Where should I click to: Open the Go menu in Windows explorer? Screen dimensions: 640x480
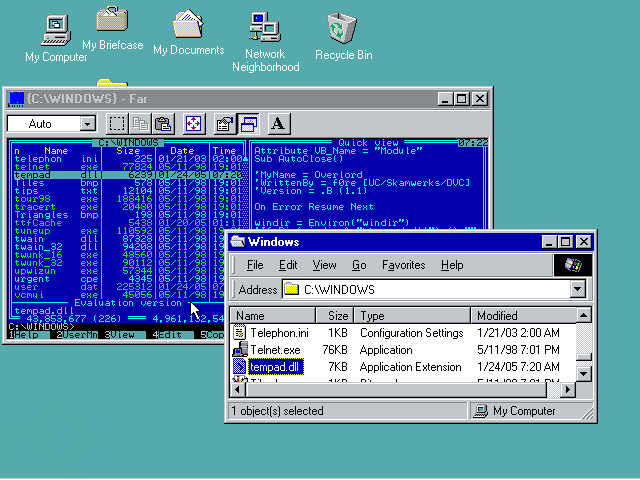click(x=359, y=265)
